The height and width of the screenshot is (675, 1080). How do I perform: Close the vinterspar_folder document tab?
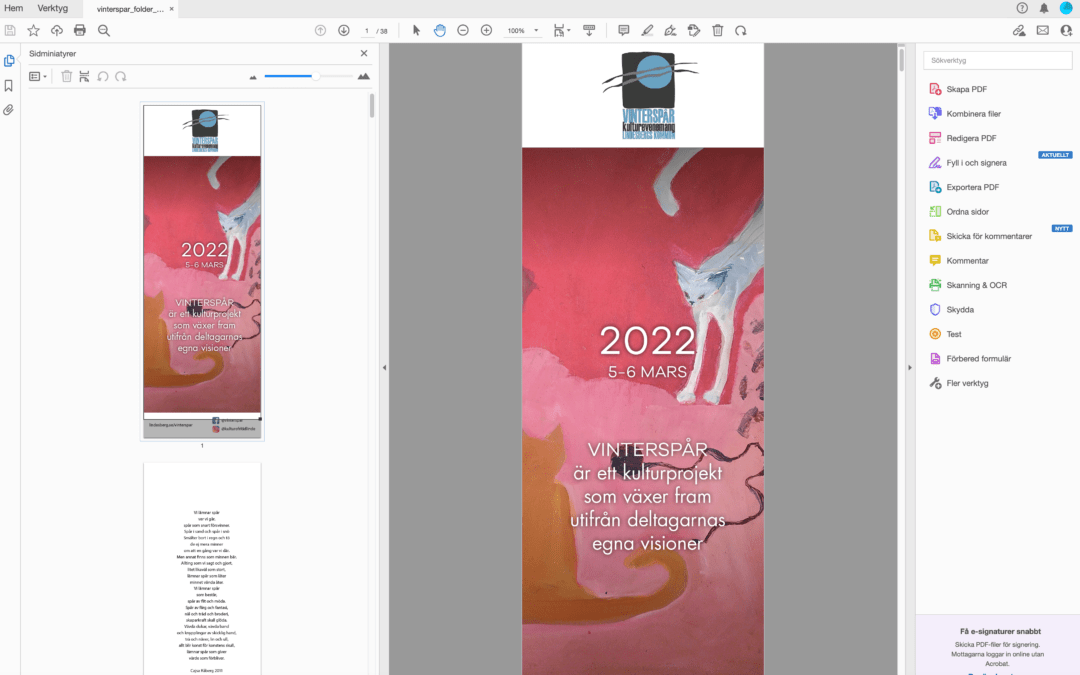(172, 9)
